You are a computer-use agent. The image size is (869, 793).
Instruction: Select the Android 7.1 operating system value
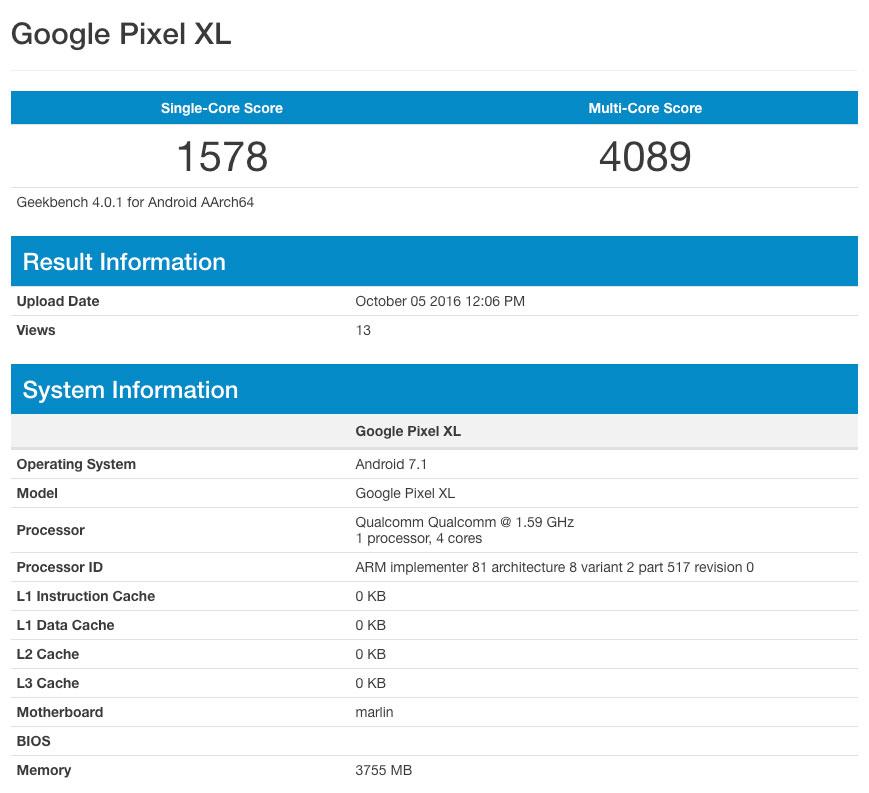coord(392,464)
